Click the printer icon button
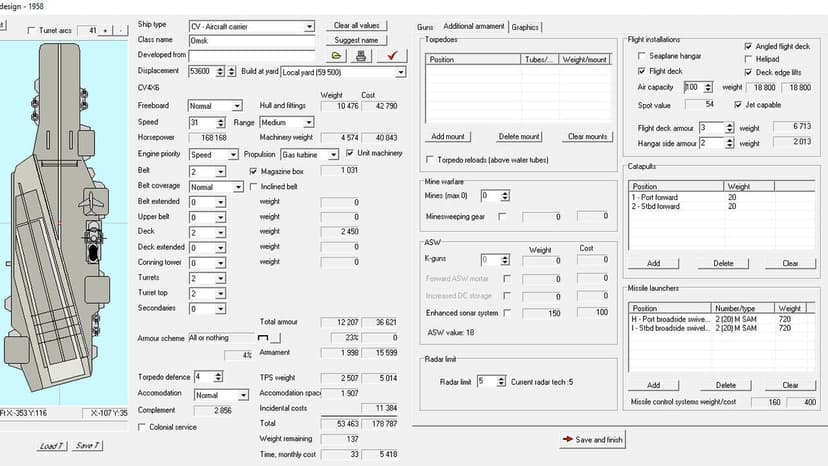Screen dimensions: 828x466 (x=361, y=55)
